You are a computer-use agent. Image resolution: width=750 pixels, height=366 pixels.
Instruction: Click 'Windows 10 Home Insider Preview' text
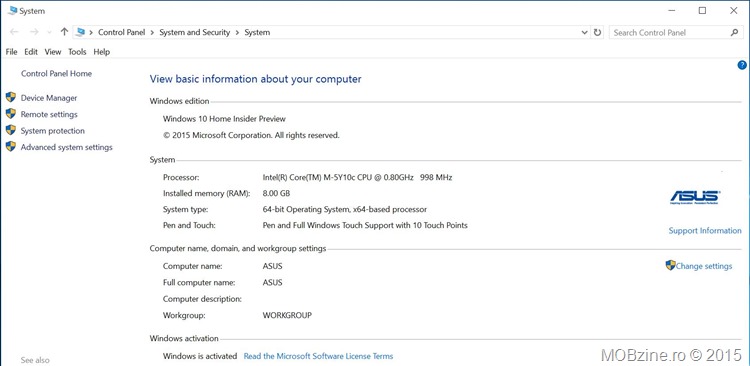pos(224,119)
